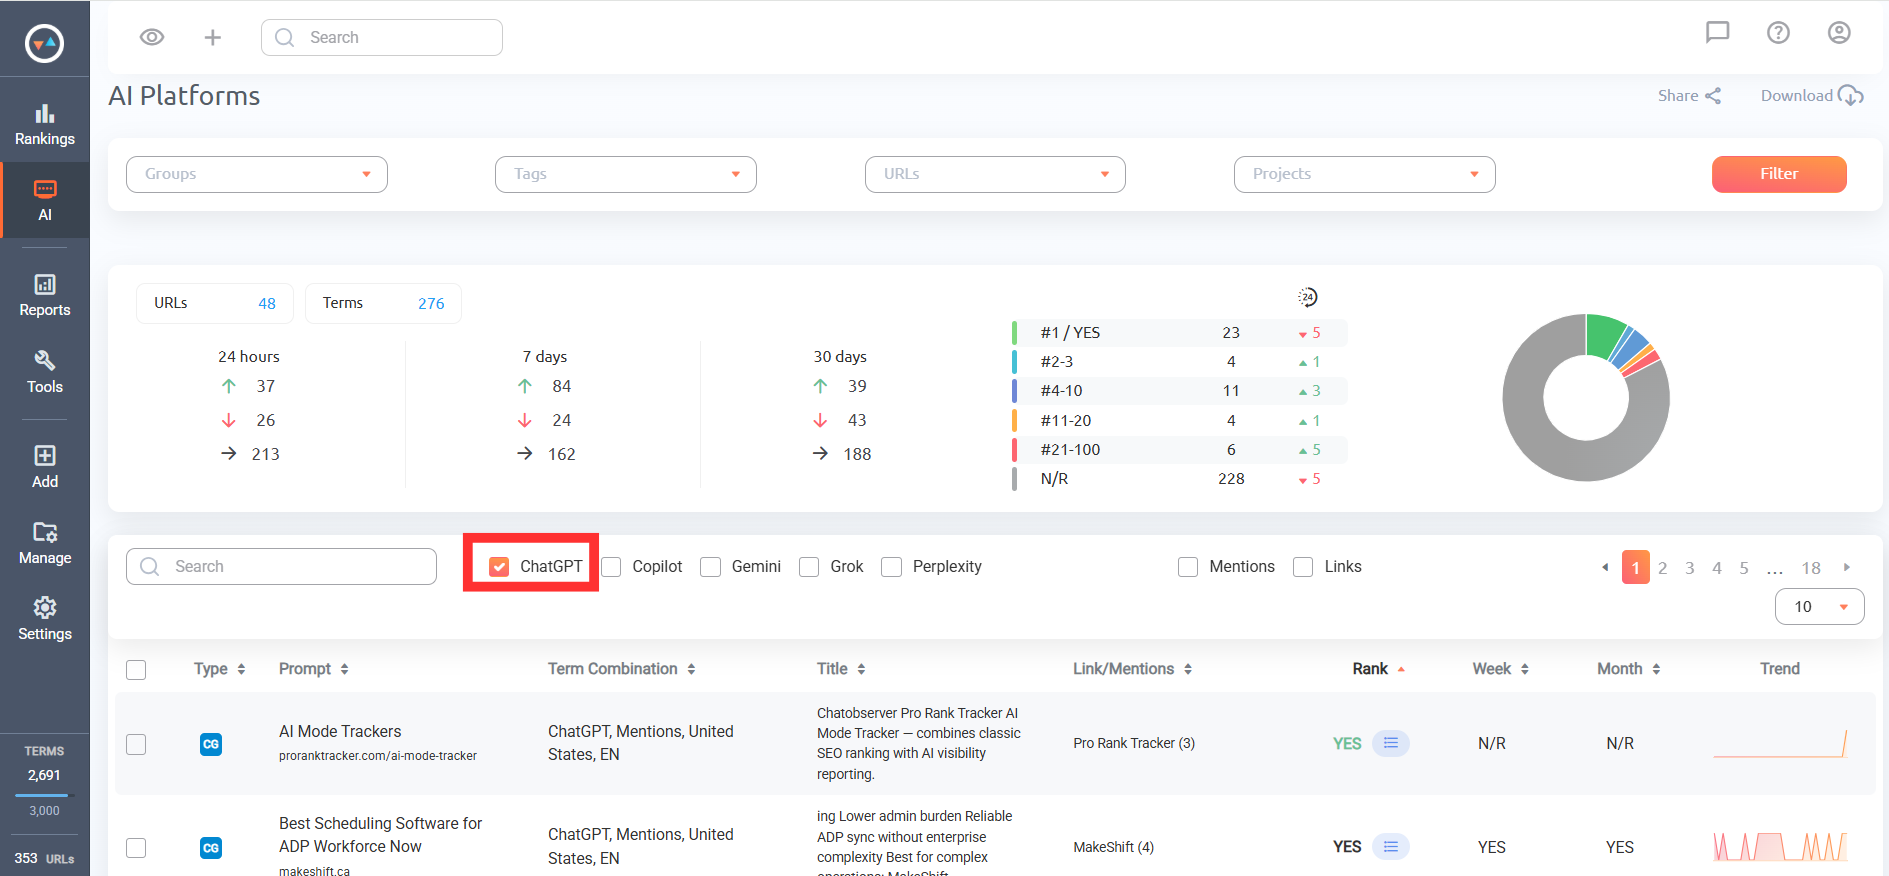The width and height of the screenshot is (1889, 876).
Task: Go to page 18 of results
Action: (x=1811, y=568)
